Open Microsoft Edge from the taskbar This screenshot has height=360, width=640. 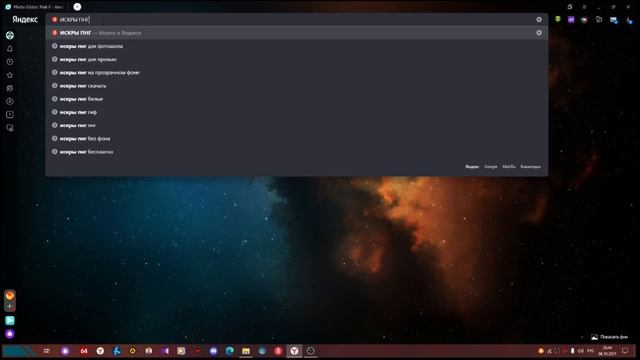click(x=230, y=351)
